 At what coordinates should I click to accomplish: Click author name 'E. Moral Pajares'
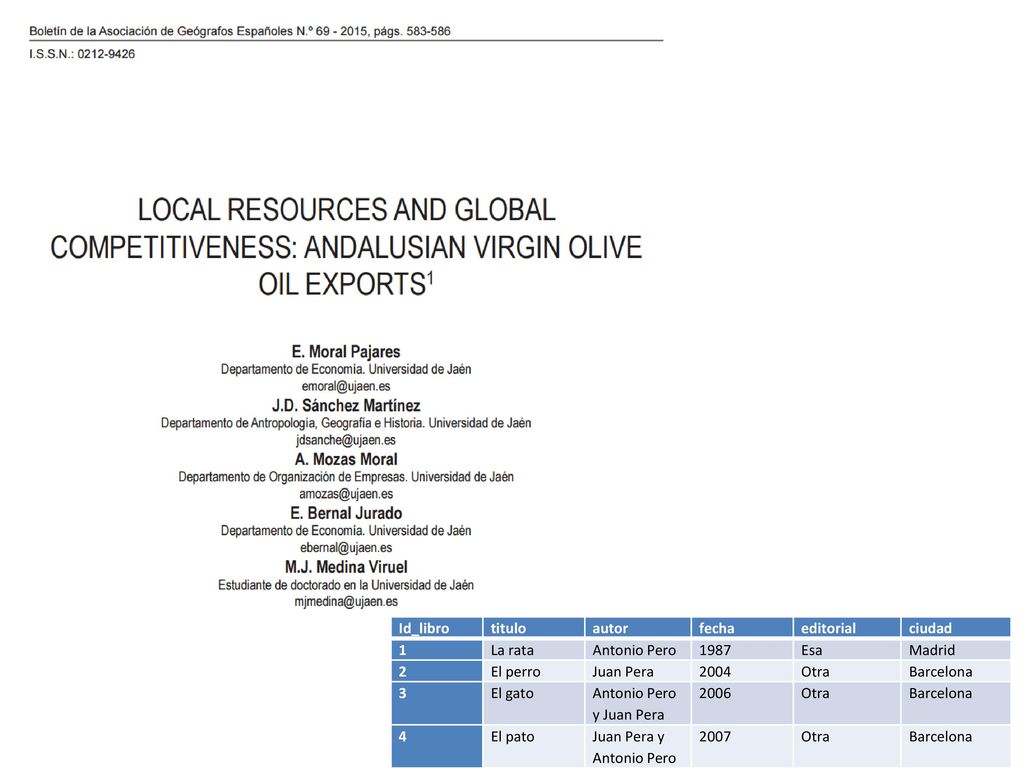click(x=346, y=351)
